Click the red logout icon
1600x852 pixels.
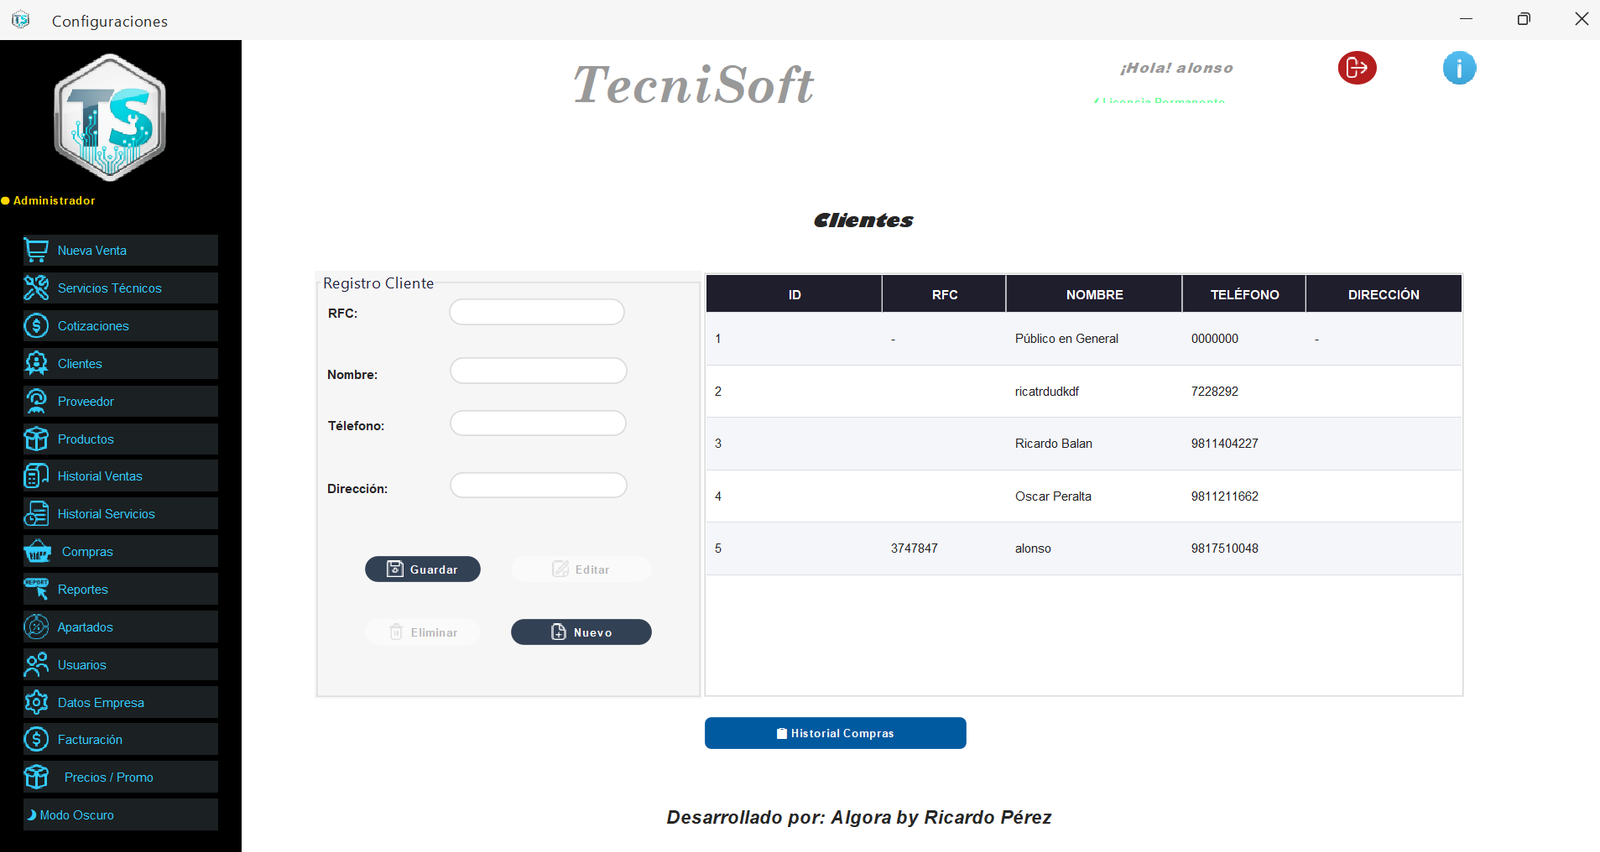tap(1357, 68)
